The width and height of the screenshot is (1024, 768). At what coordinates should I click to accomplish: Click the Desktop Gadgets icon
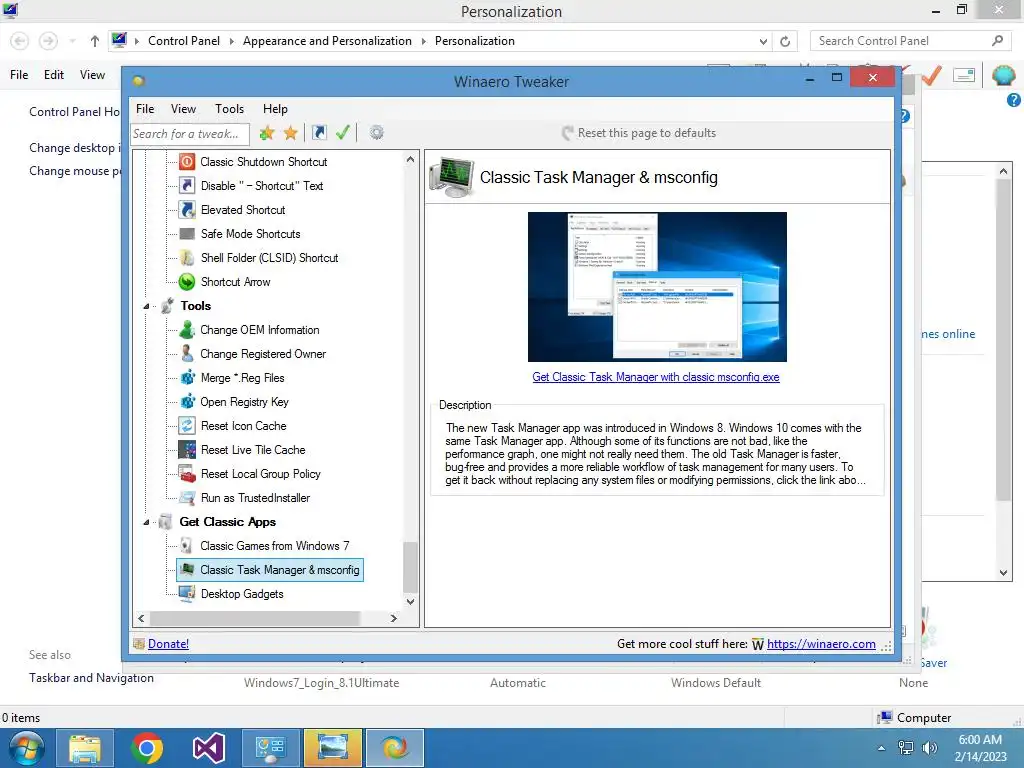point(187,594)
